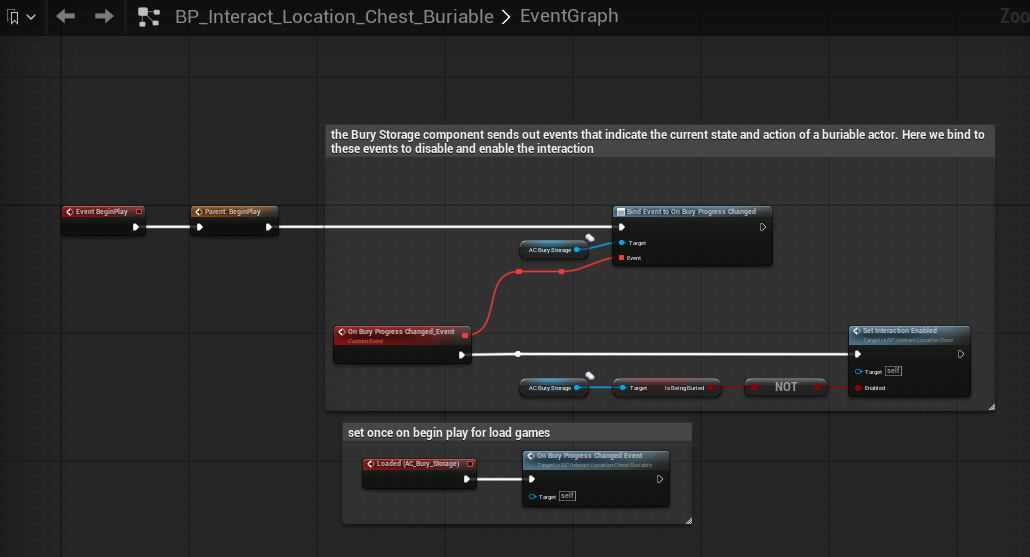The height and width of the screenshot is (557, 1030).
Task: Click the back navigation arrow
Action: click(x=66, y=17)
